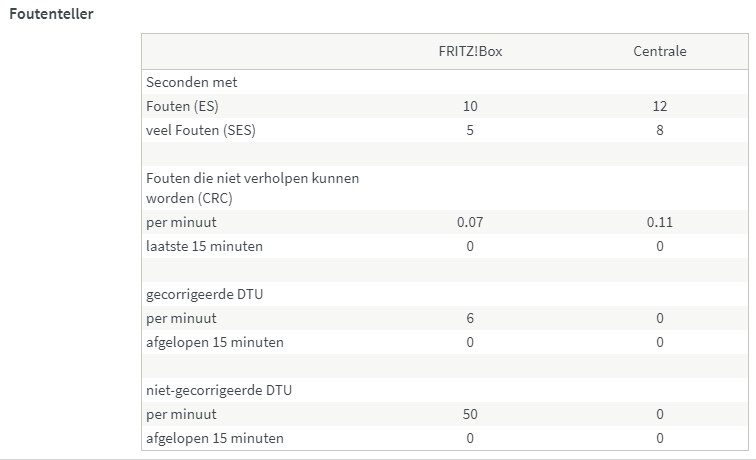Image resolution: width=756 pixels, height=460 pixels.
Task: Click "afgelopen 15 minuten" under niet-gecorrigeerde DTU
Action: point(214,438)
